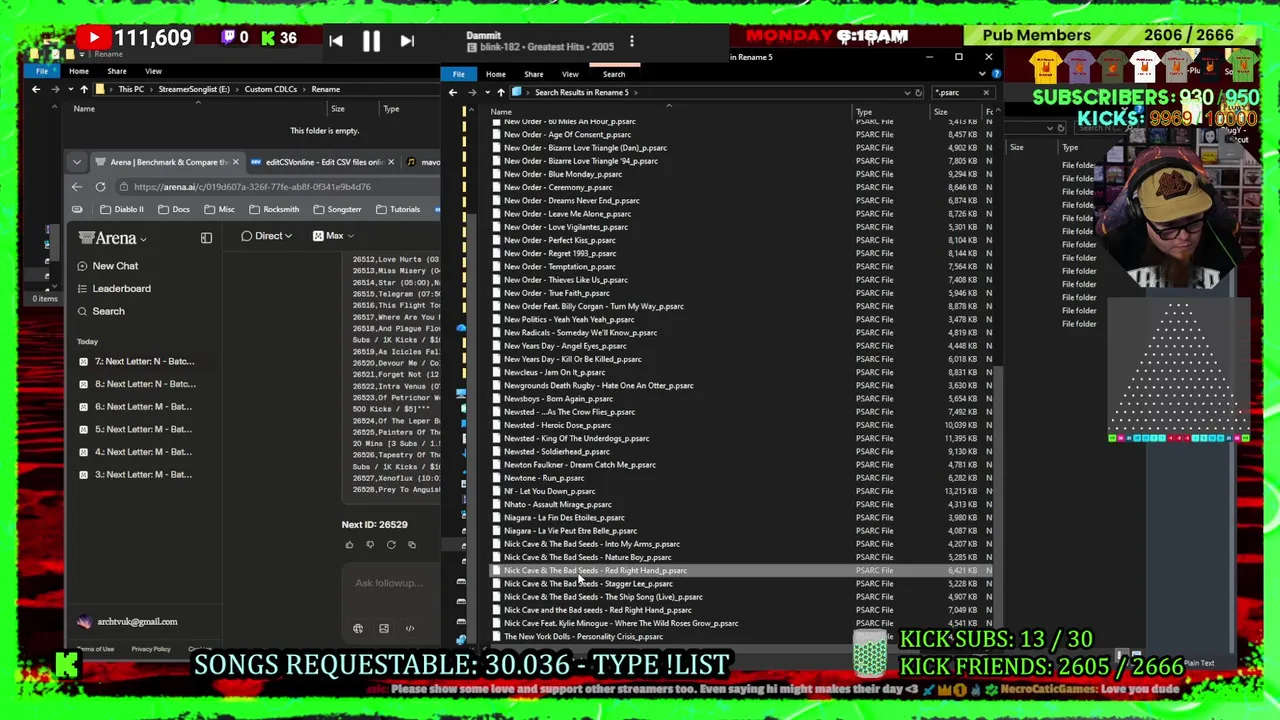
Task: Open recent locations dropdown in Search Results explorer
Action: click(487, 92)
